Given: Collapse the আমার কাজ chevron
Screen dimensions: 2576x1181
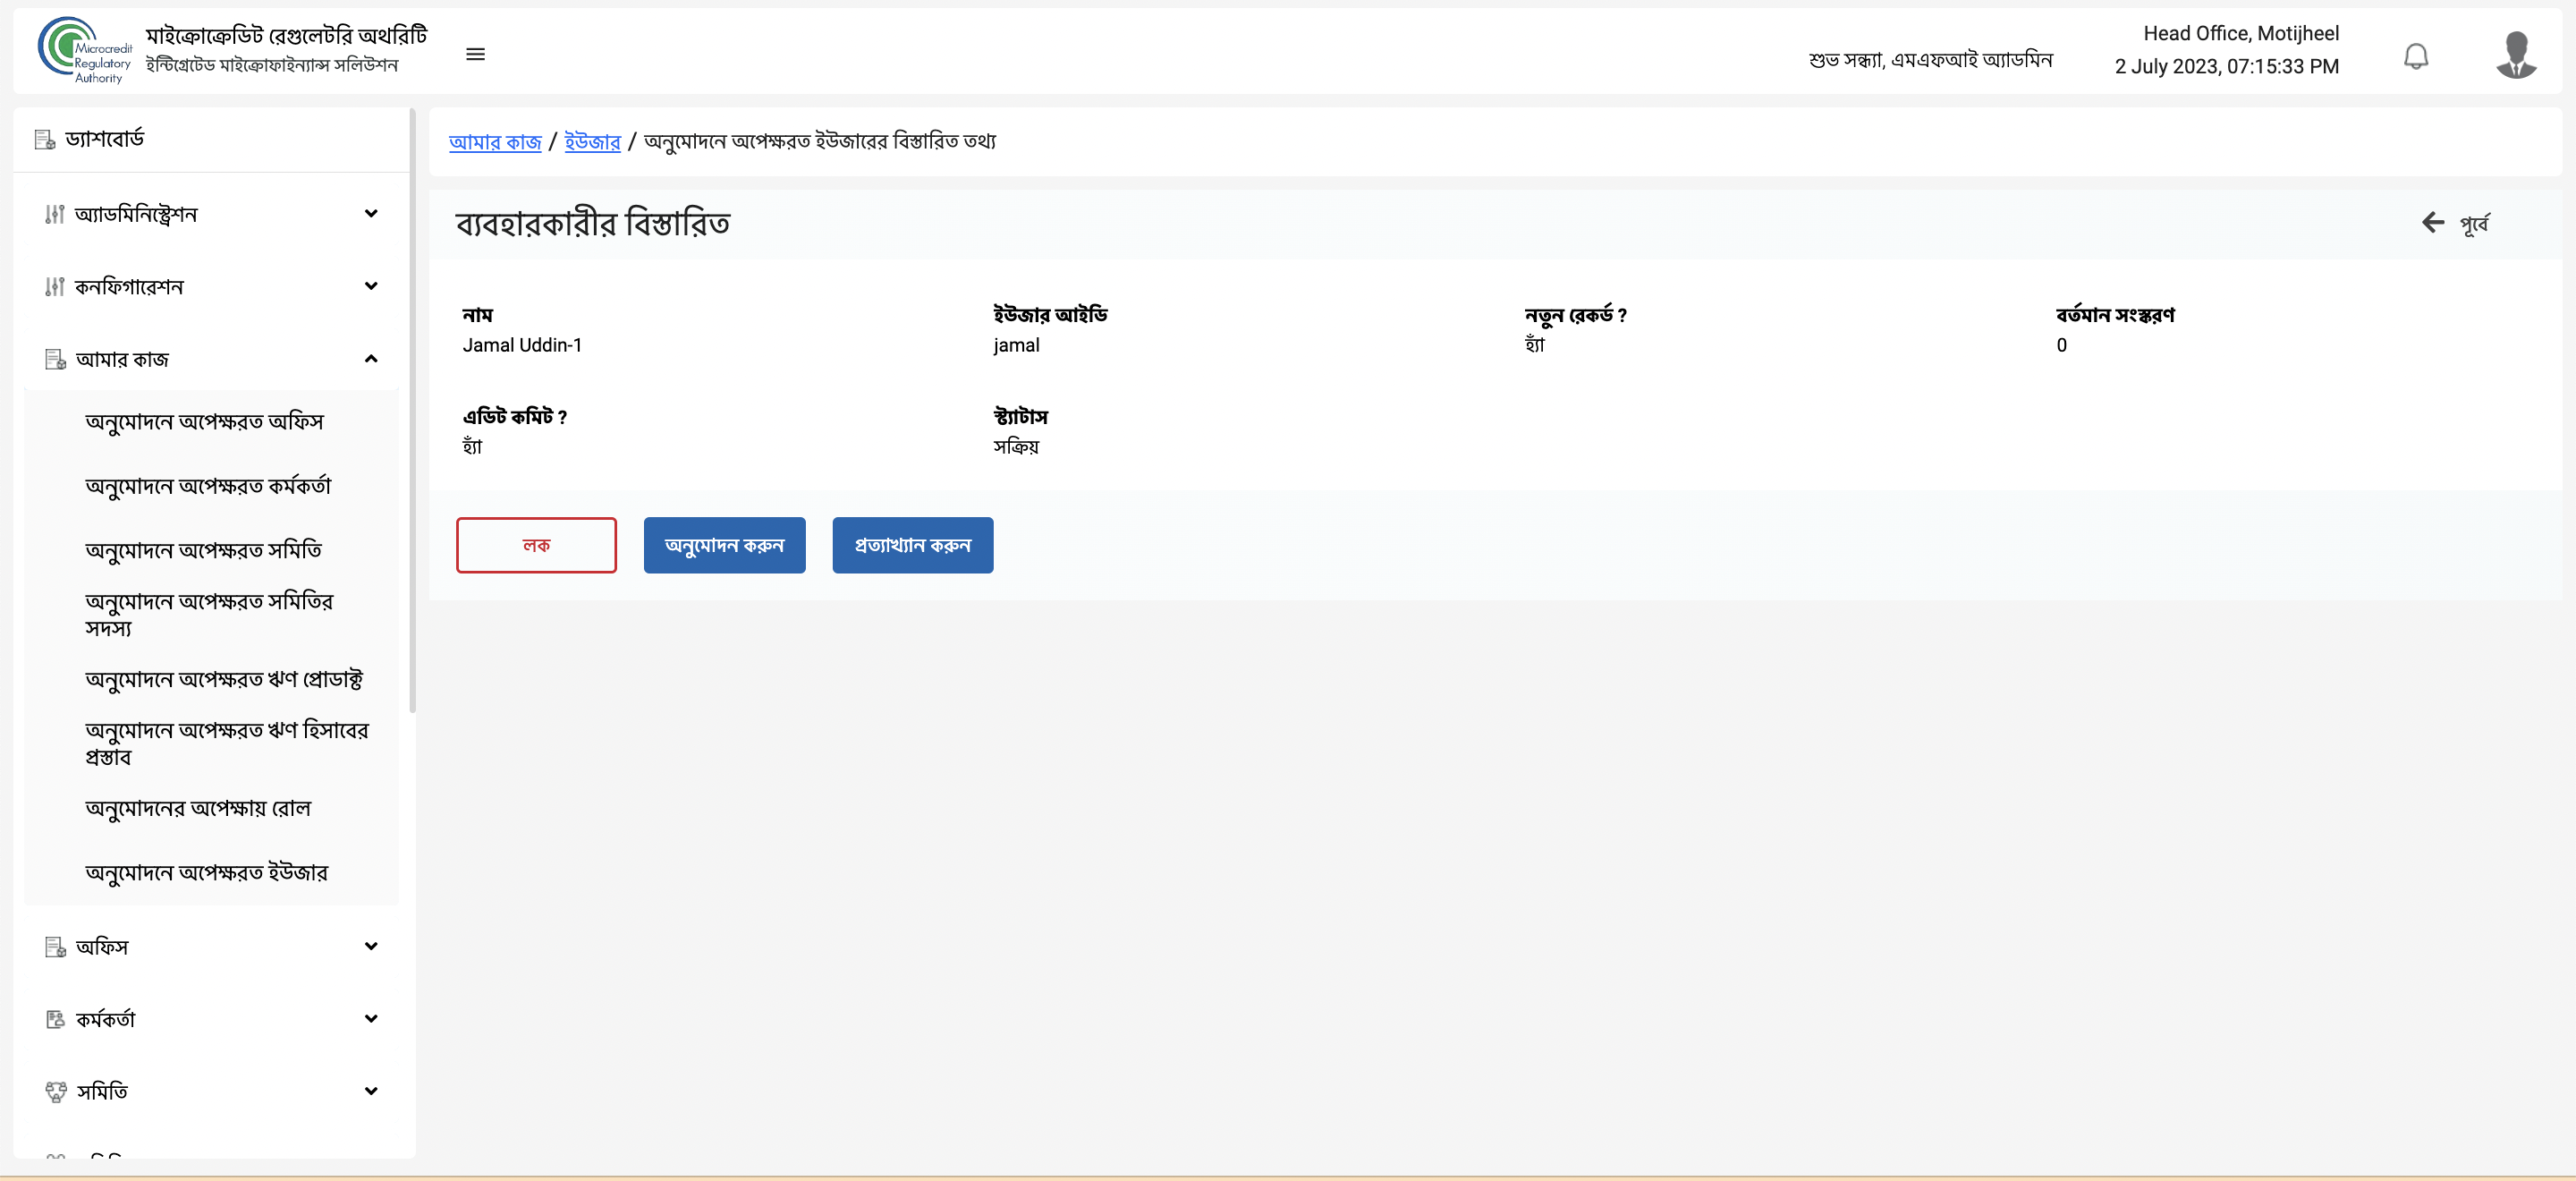Looking at the screenshot, I should coord(371,358).
